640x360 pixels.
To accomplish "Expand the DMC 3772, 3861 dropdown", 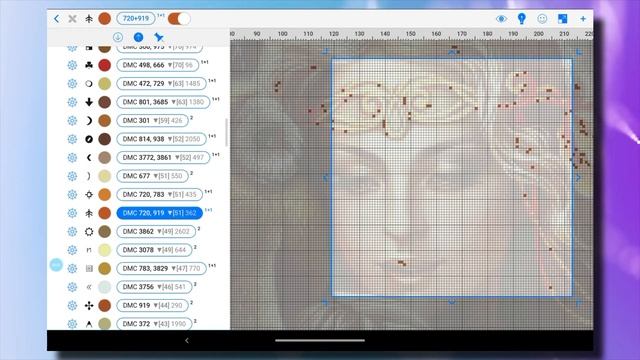I will 163,157.
